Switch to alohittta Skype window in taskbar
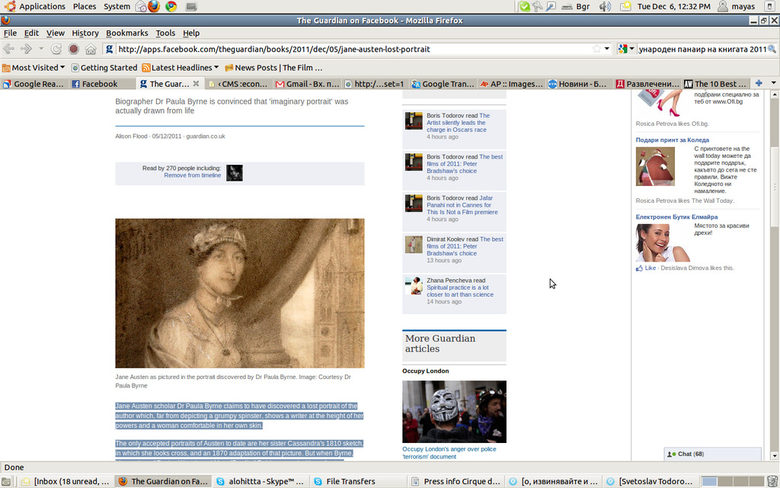This screenshot has height=488, width=780. 259,481
